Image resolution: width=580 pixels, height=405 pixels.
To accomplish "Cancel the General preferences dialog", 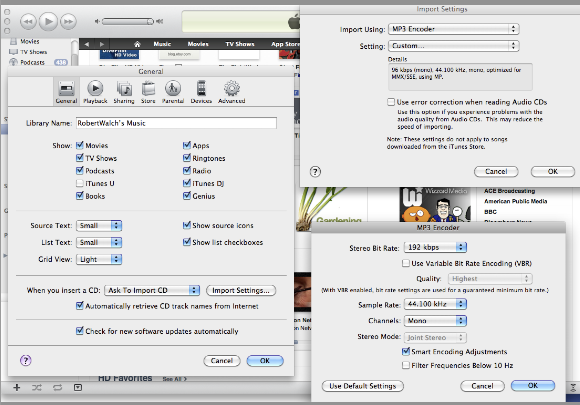I will pyautogui.click(x=222, y=361).
